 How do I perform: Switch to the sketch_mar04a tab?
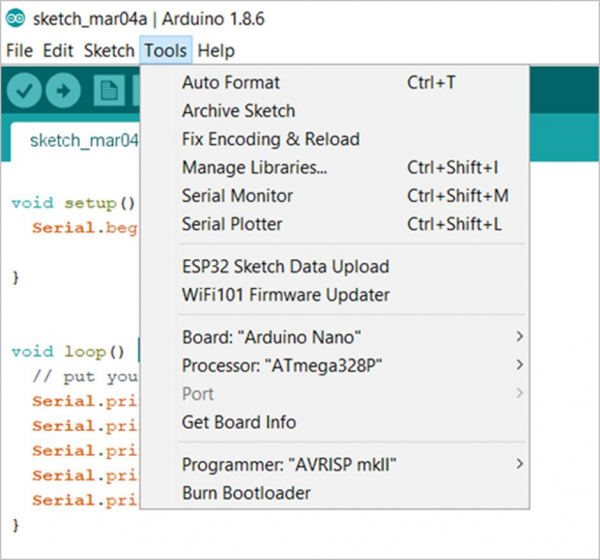click(x=82, y=139)
